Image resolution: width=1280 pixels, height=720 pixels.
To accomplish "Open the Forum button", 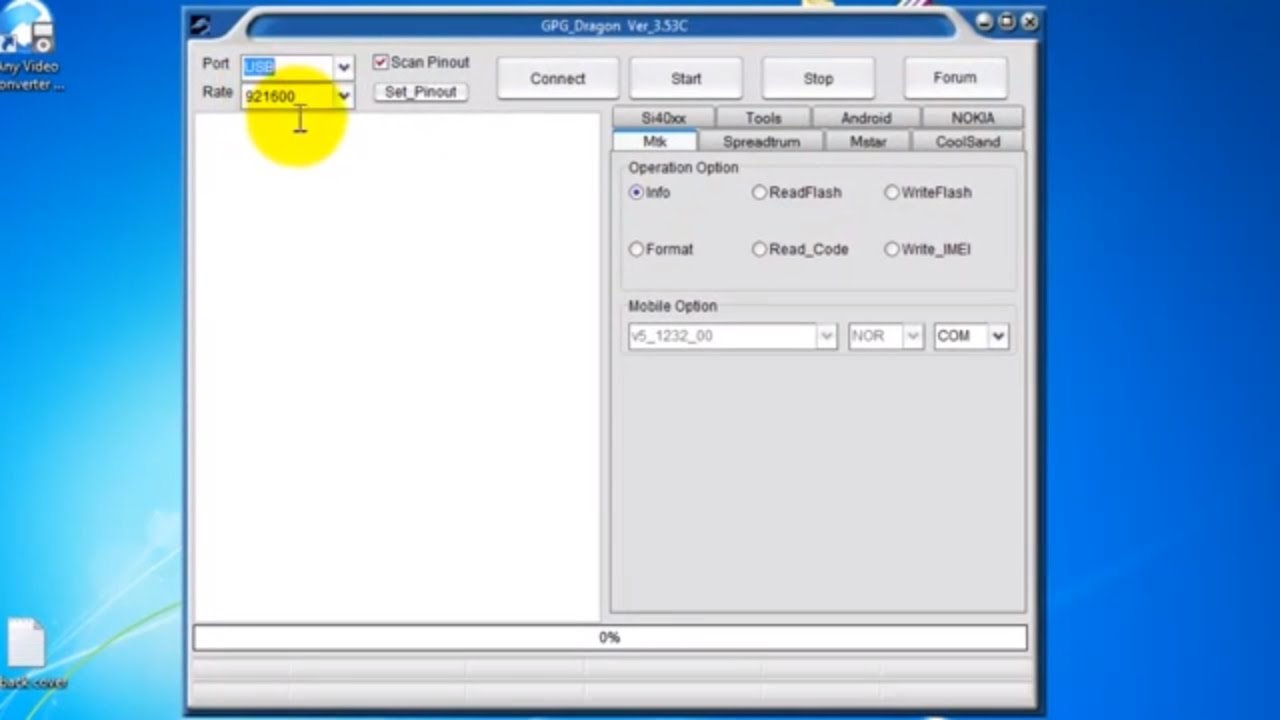I will (x=955, y=77).
